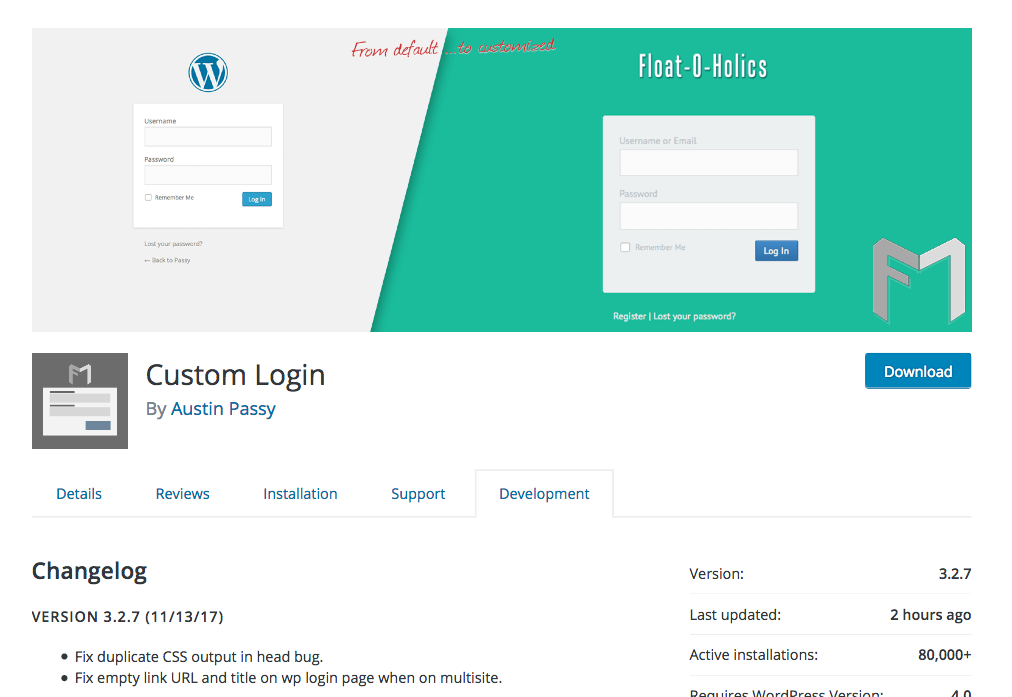Switch to the Reviews tab
1012x697 pixels.
(183, 494)
